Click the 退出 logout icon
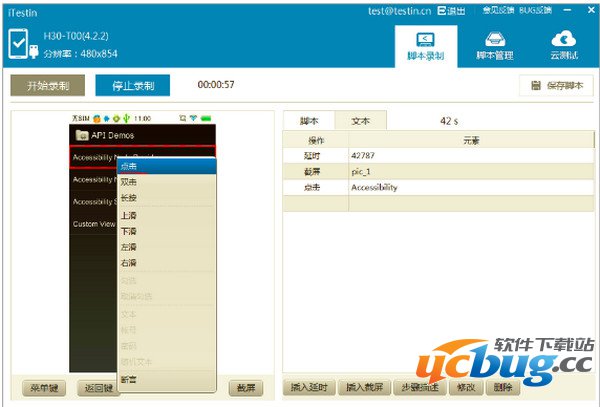This screenshot has height=407, width=600. tap(443, 9)
